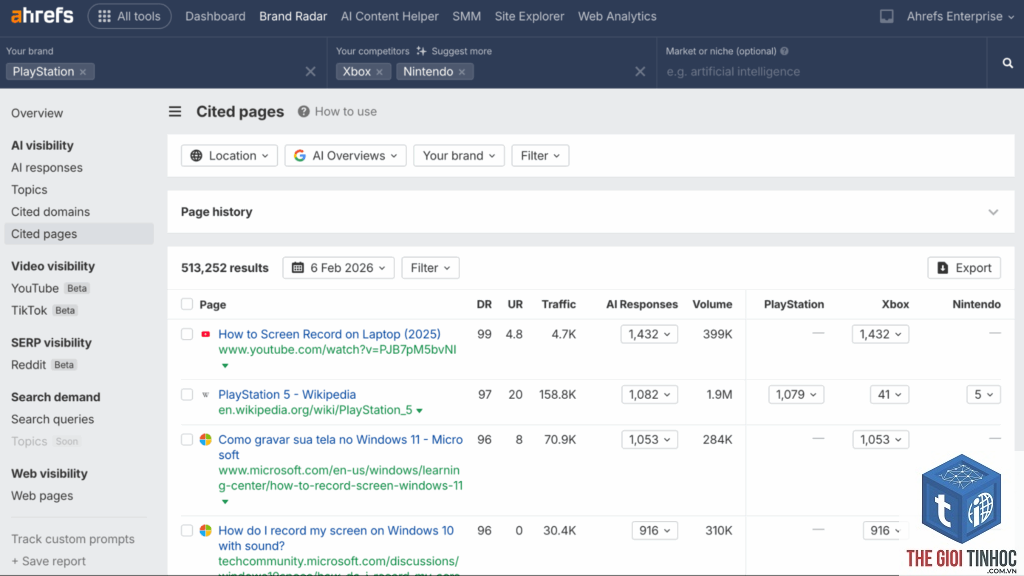Focus the market or niche input
Screen dimensions: 1024x576
[822, 72]
